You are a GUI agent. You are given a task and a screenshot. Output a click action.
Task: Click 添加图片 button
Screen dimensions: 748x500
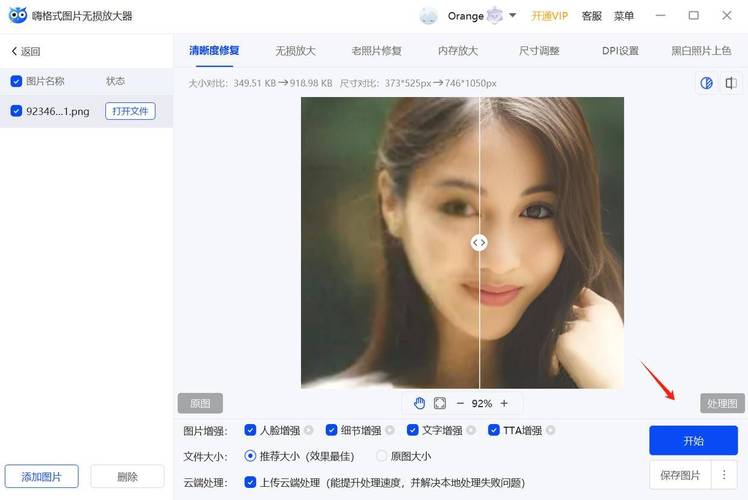coord(42,477)
